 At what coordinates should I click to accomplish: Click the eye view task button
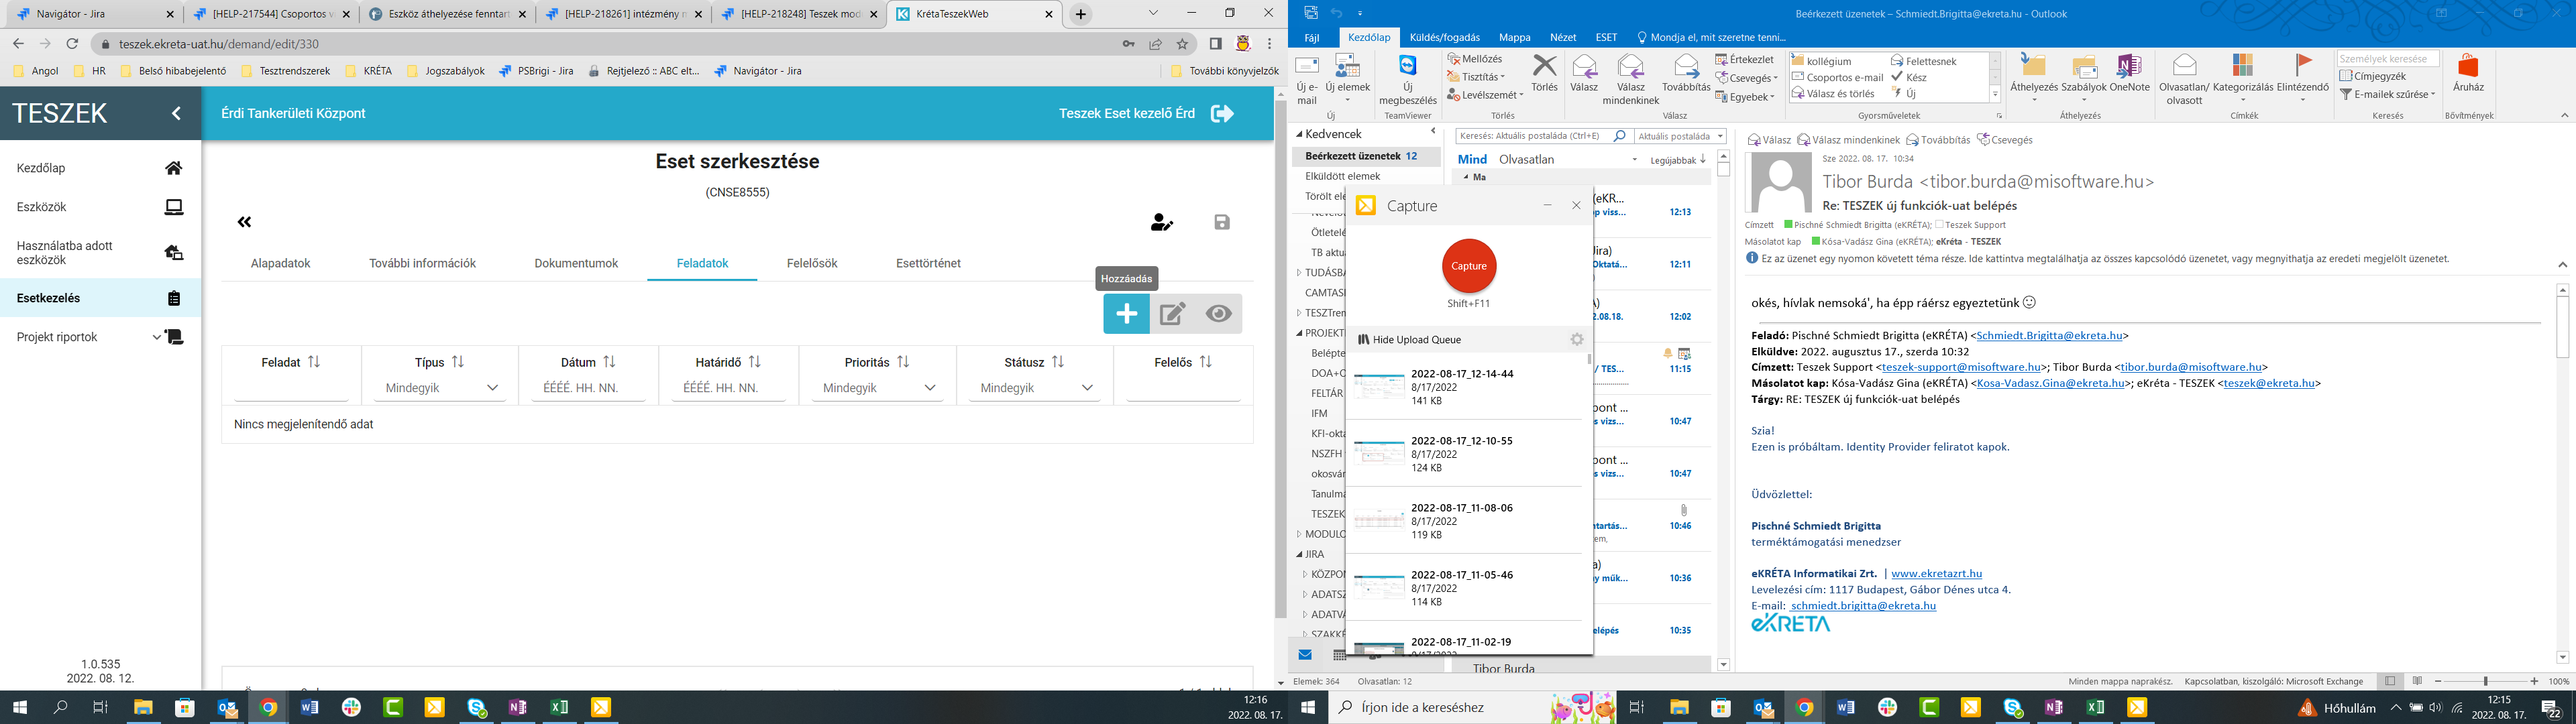[1218, 314]
